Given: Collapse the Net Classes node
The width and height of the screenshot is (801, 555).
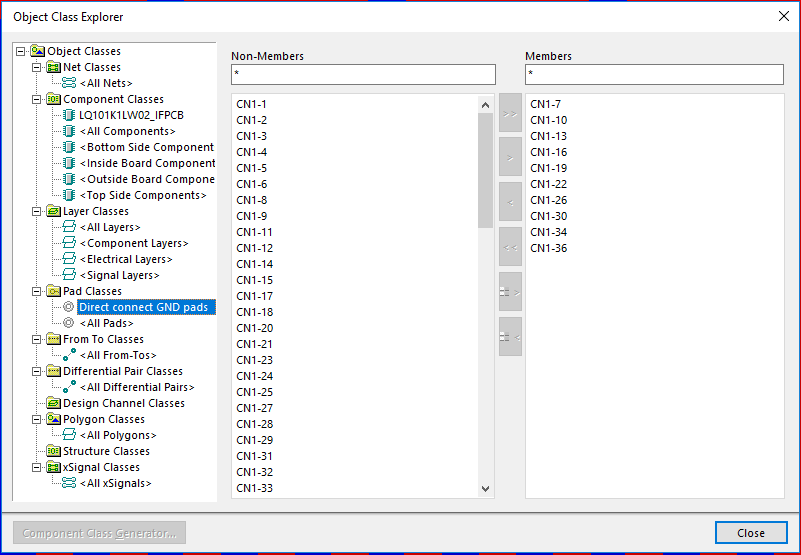Looking at the screenshot, I should click(x=36, y=67).
